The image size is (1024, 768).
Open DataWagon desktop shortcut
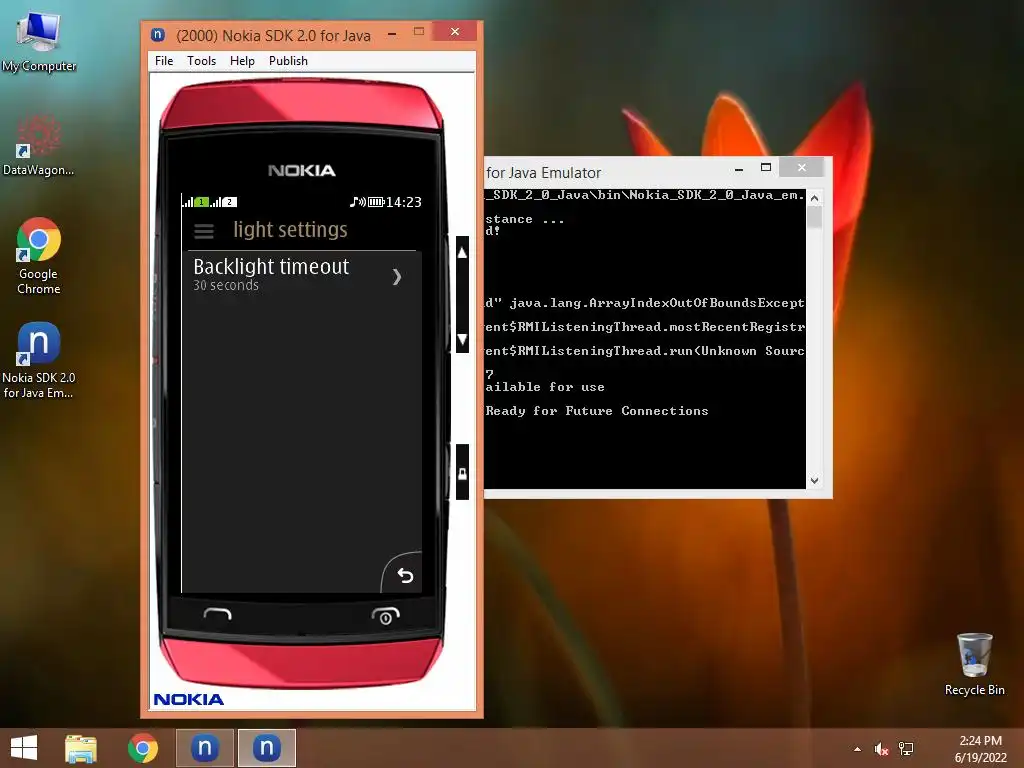click(x=39, y=144)
